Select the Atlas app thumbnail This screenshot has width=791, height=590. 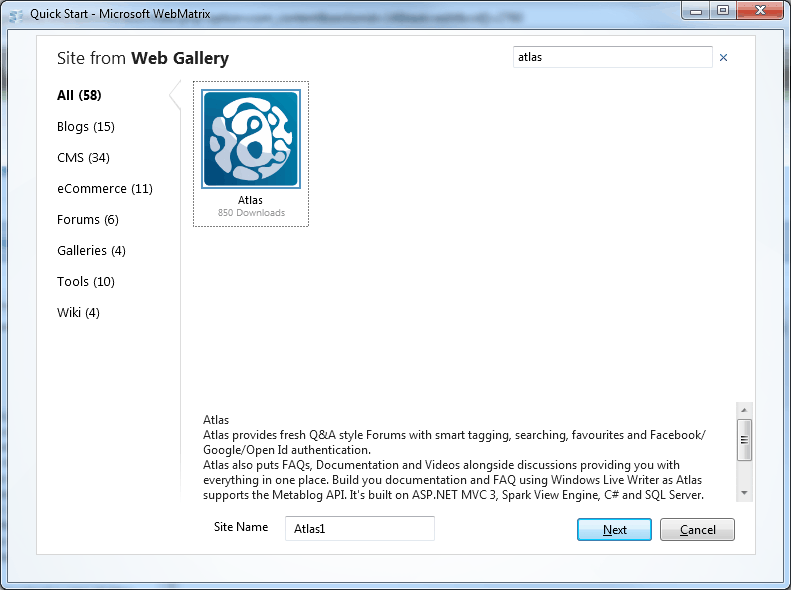(251, 139)
